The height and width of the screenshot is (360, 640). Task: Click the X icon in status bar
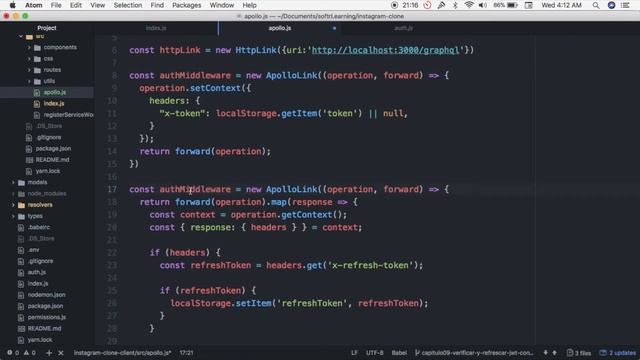coord(60,353)
